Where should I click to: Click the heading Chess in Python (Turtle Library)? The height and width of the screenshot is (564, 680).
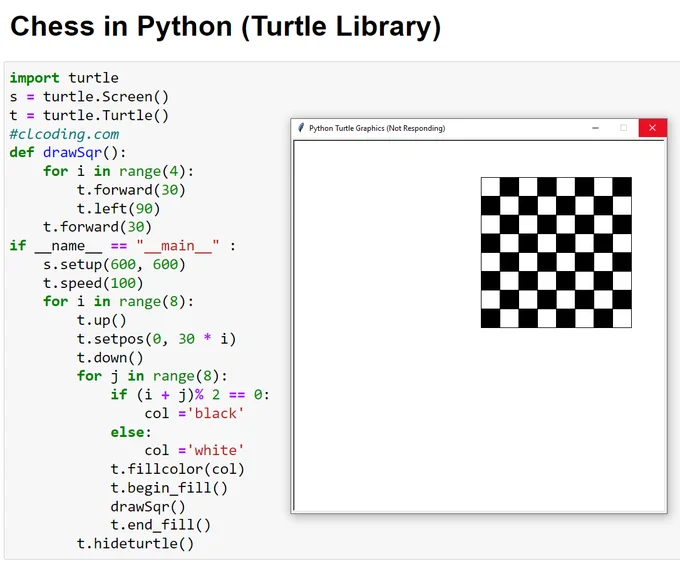[x=226, y=26]
